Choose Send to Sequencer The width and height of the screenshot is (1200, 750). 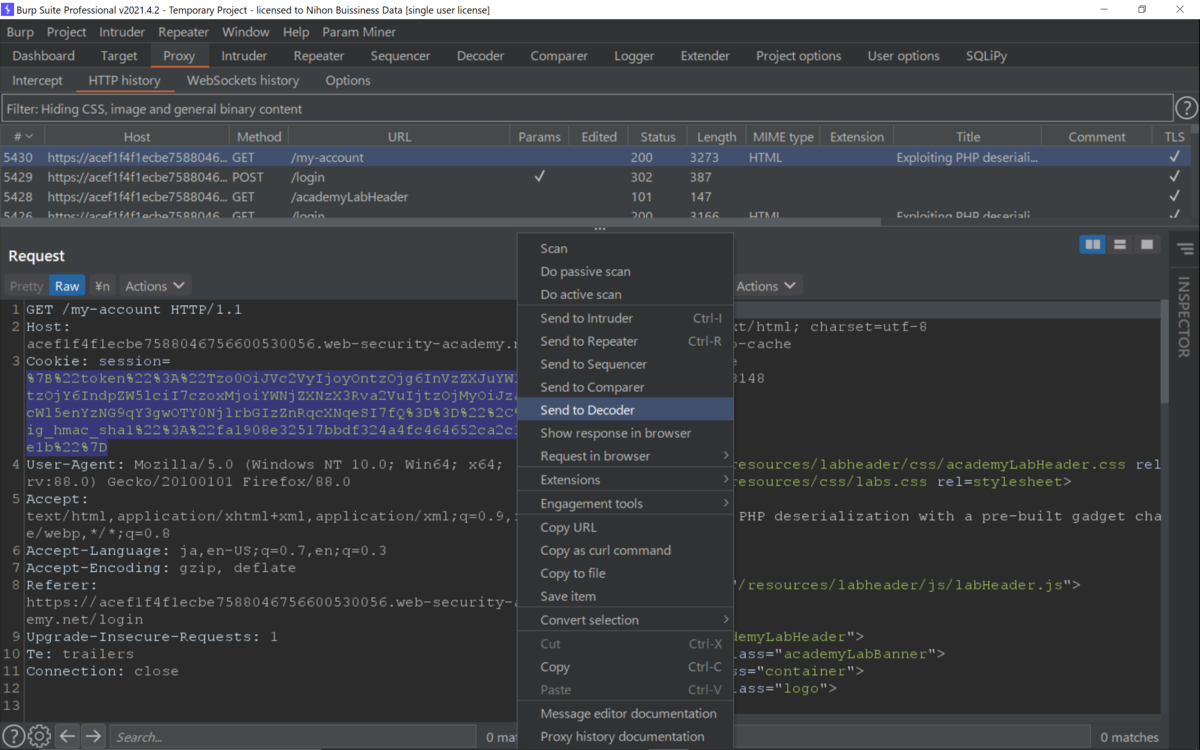625,364
